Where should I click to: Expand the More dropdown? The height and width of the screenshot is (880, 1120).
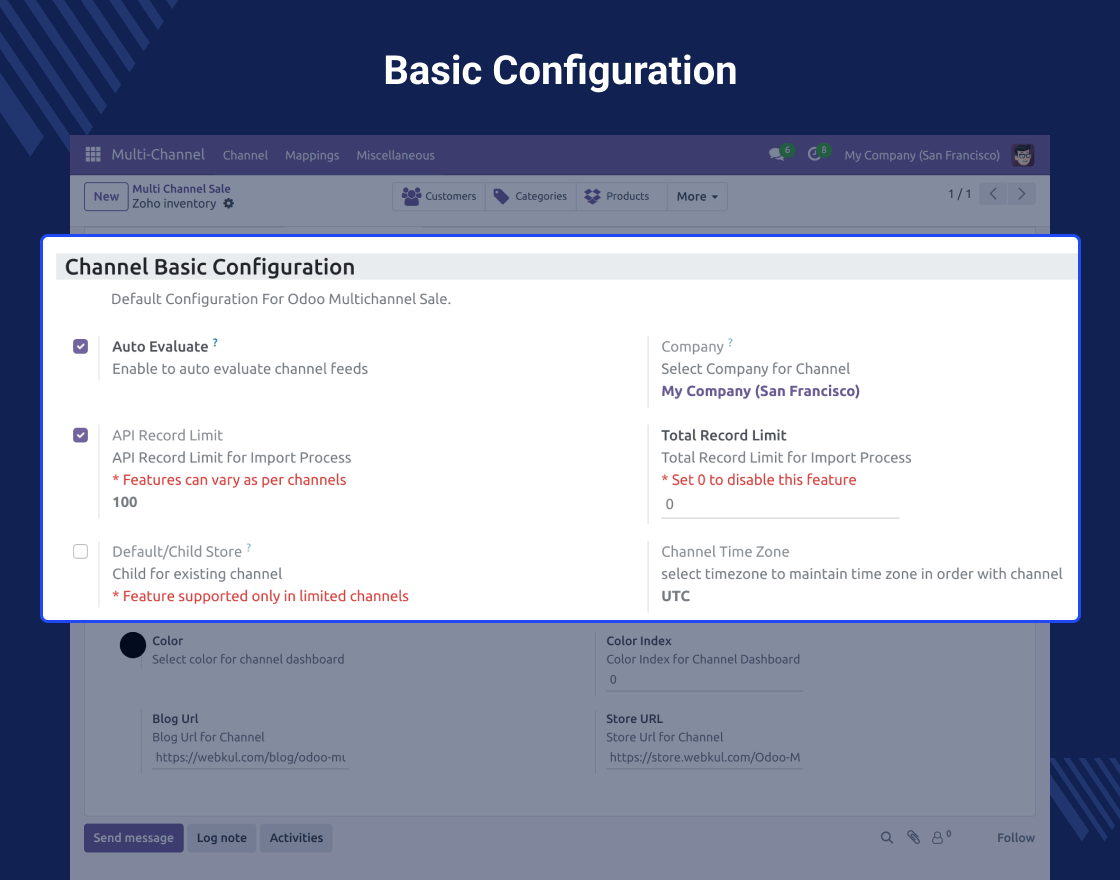click(697, 196)
